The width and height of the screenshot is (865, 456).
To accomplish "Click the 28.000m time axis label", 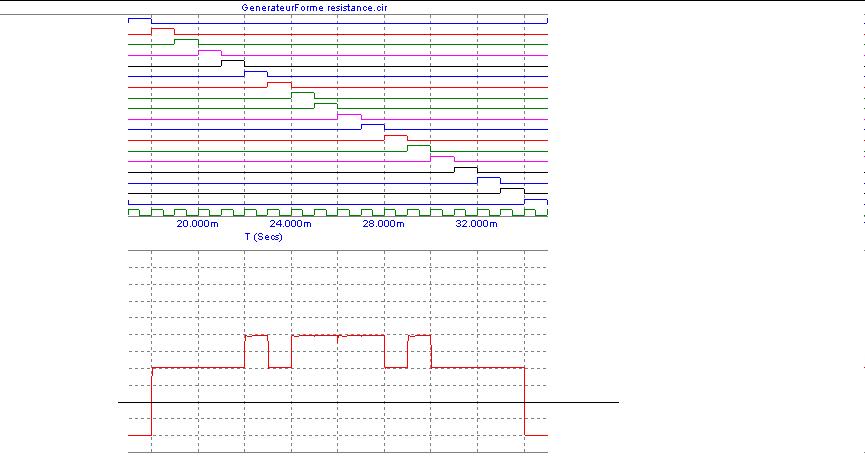I will pyautogui.click(x=383, y=224).
